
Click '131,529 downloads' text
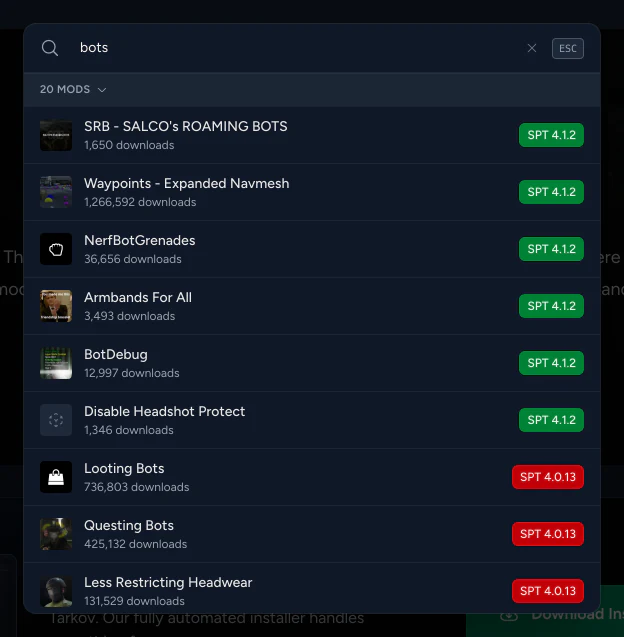pos(134,601)
